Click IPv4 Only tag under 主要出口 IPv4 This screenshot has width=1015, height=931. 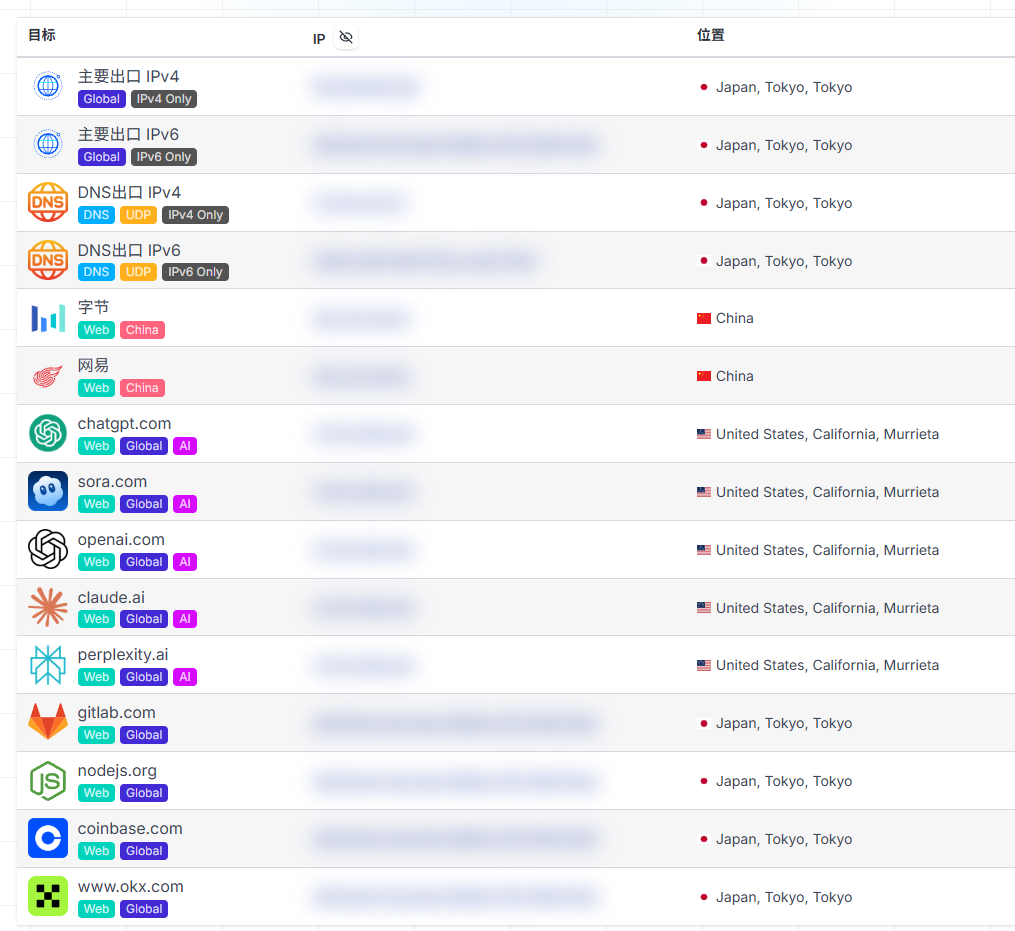(x=164, y=99)
